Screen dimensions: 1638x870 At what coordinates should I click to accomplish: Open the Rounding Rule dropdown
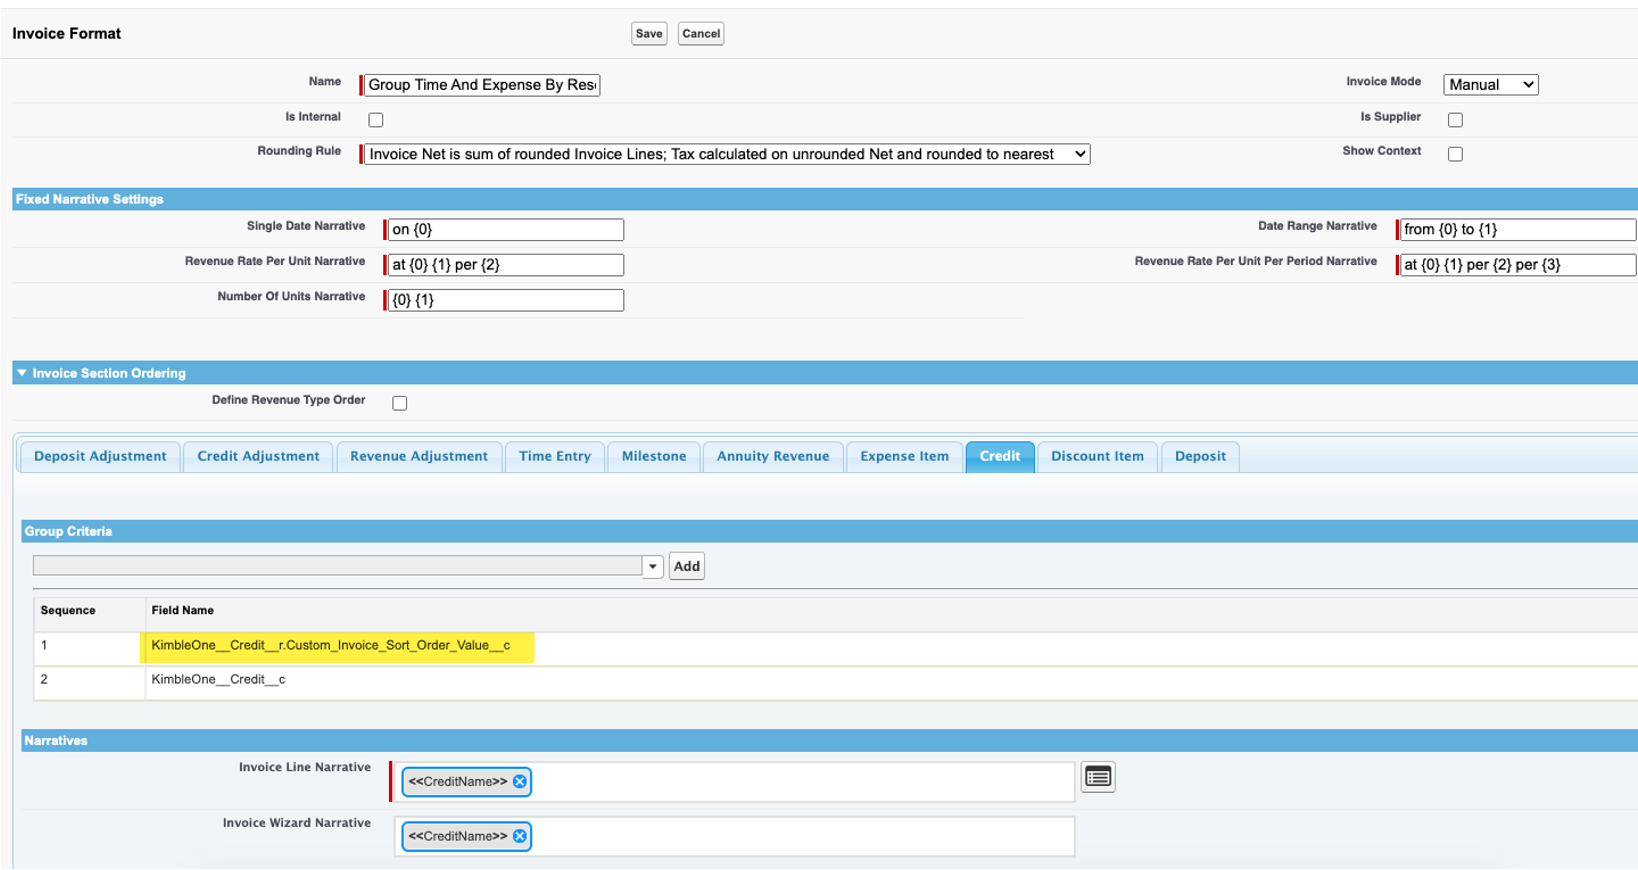(x=727, y=154)
